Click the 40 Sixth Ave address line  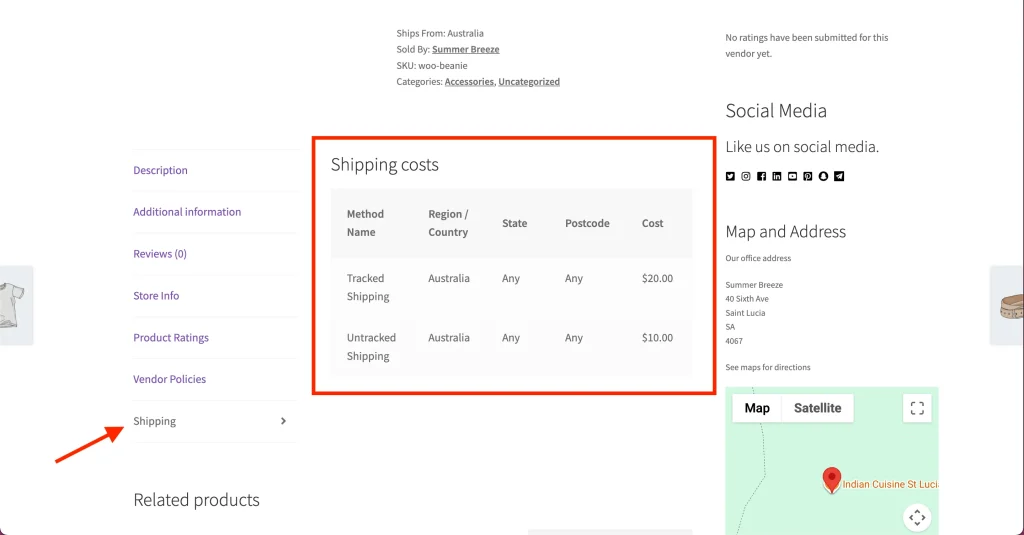pos(746,299)
